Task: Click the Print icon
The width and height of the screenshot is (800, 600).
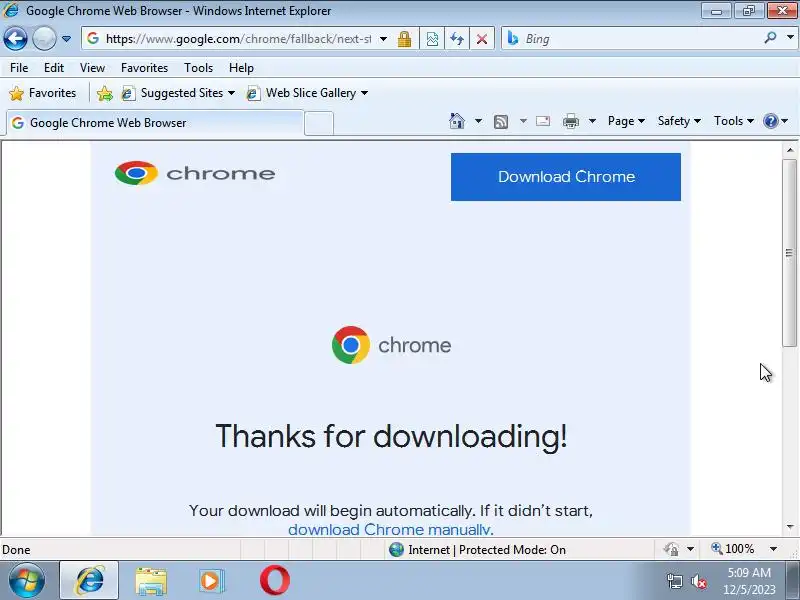Action: tap(570, 121)
